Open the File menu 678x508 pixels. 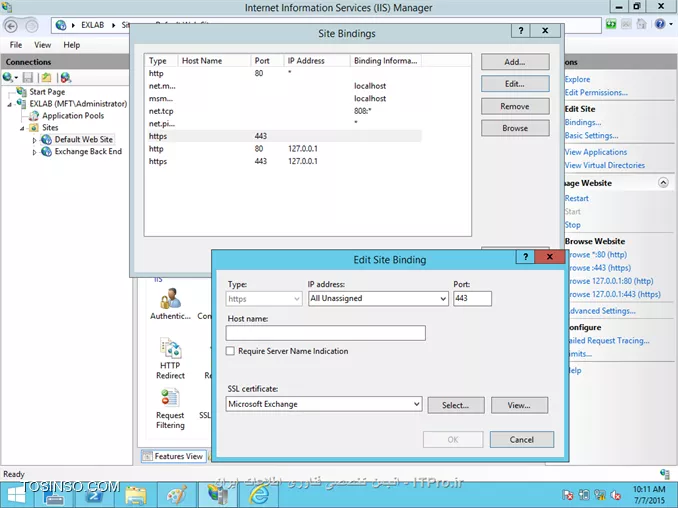pos(16,45)
